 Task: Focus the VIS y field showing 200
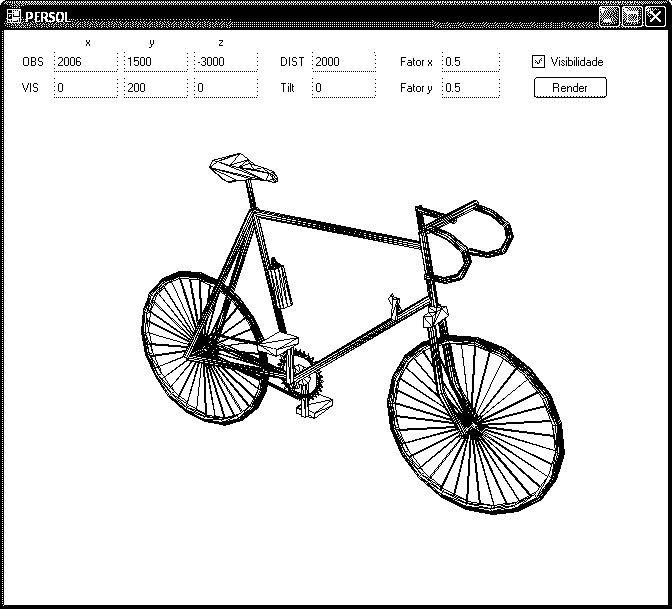[x=155, y=88]
